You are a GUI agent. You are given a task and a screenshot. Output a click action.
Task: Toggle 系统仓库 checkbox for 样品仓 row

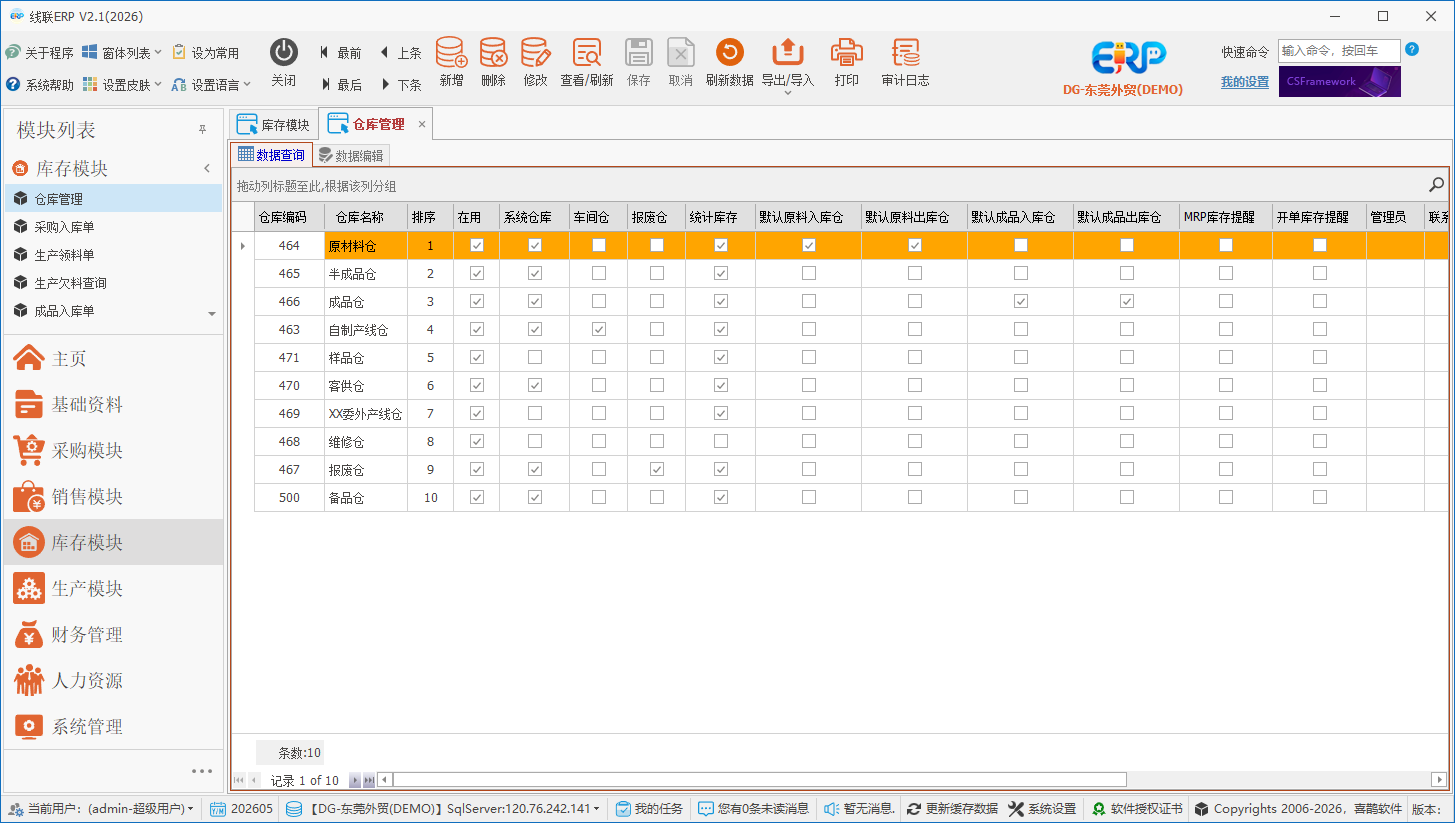535,357
